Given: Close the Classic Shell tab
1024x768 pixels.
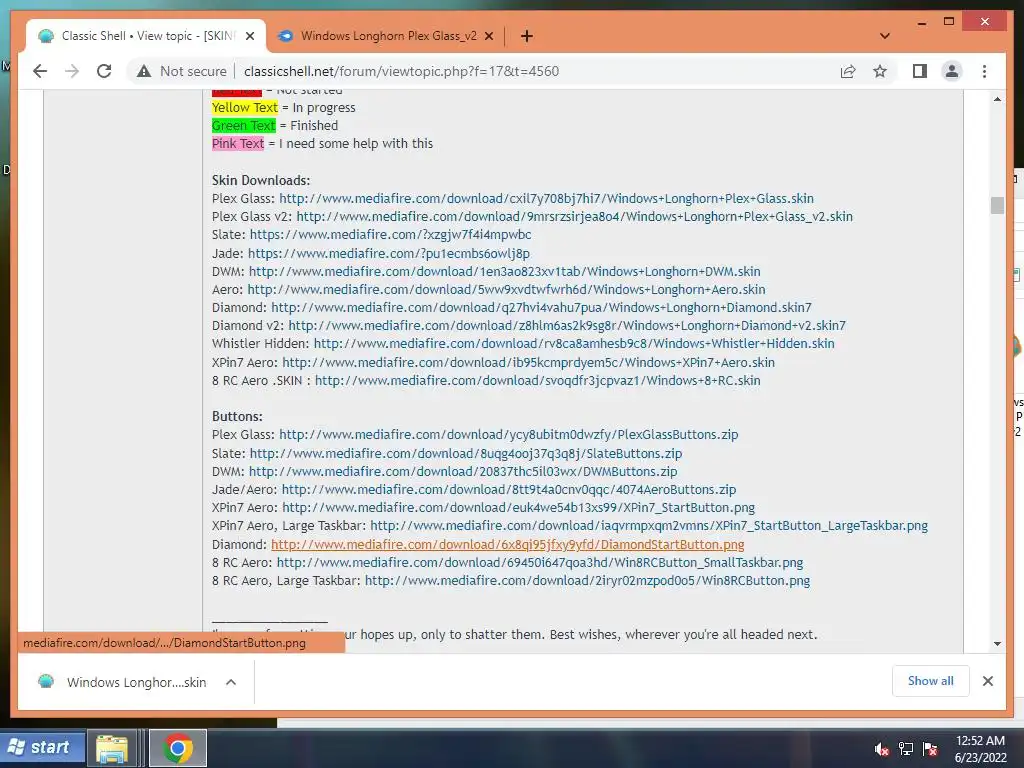Looking at the screenshot, I should tap(249, 36).
